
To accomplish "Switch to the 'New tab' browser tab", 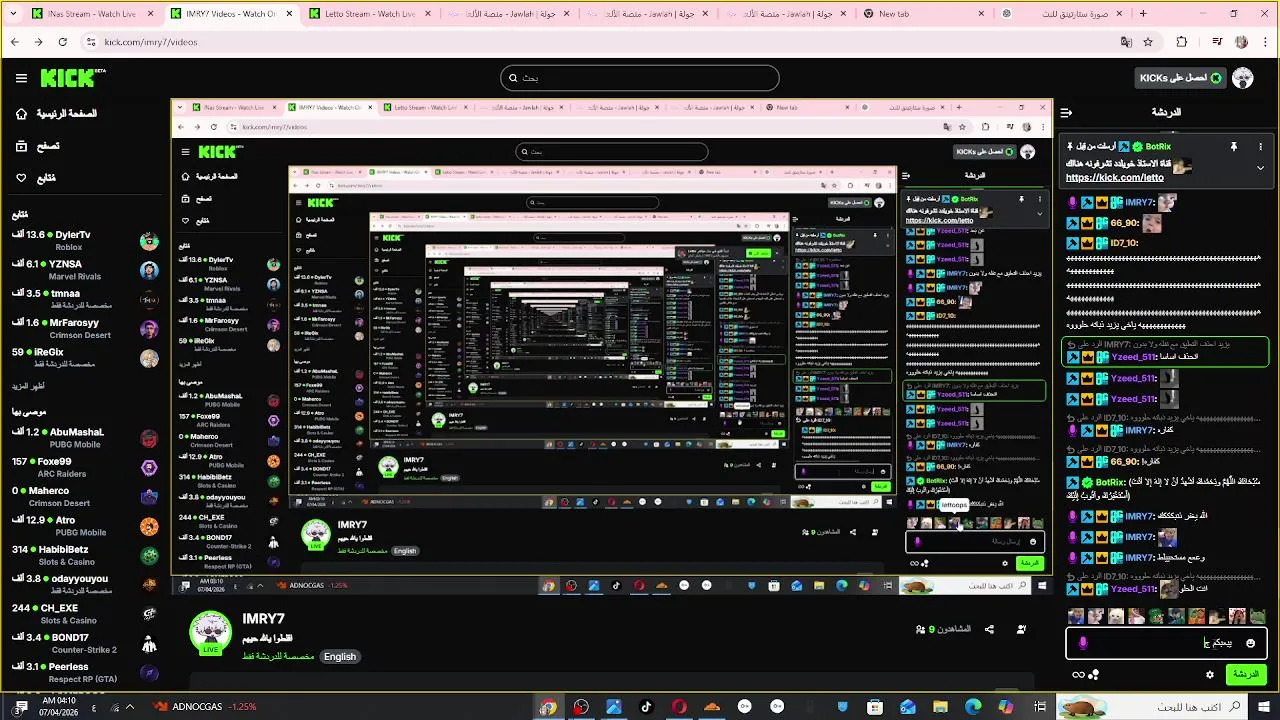I will pyautogui.click(x=925, y=14).
